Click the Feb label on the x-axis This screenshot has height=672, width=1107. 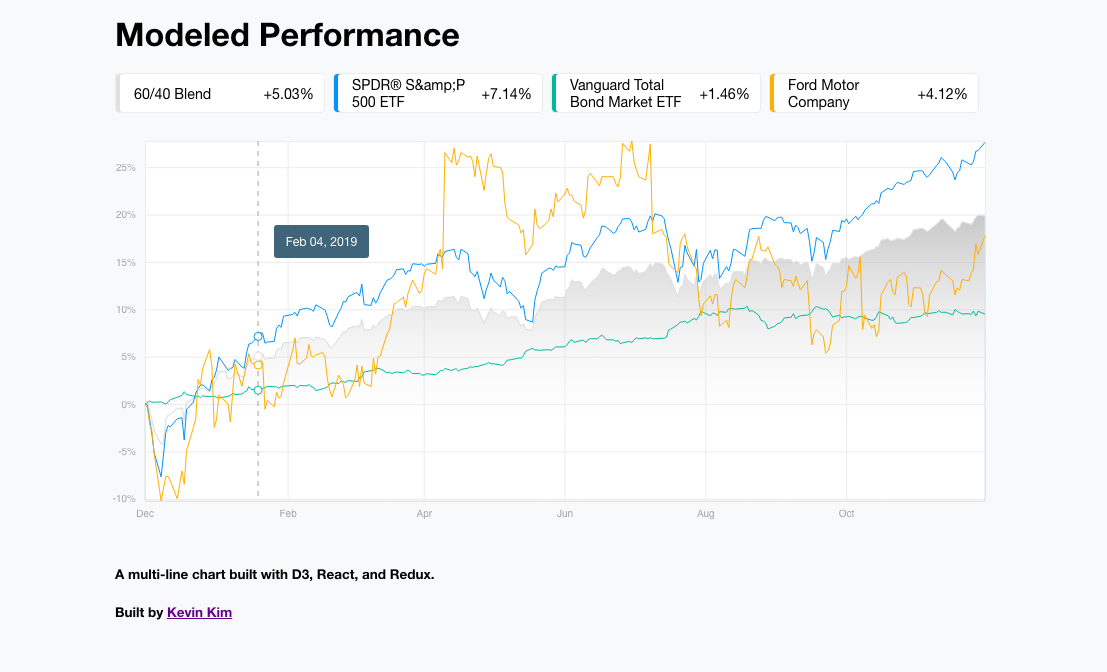click(288, 514)
